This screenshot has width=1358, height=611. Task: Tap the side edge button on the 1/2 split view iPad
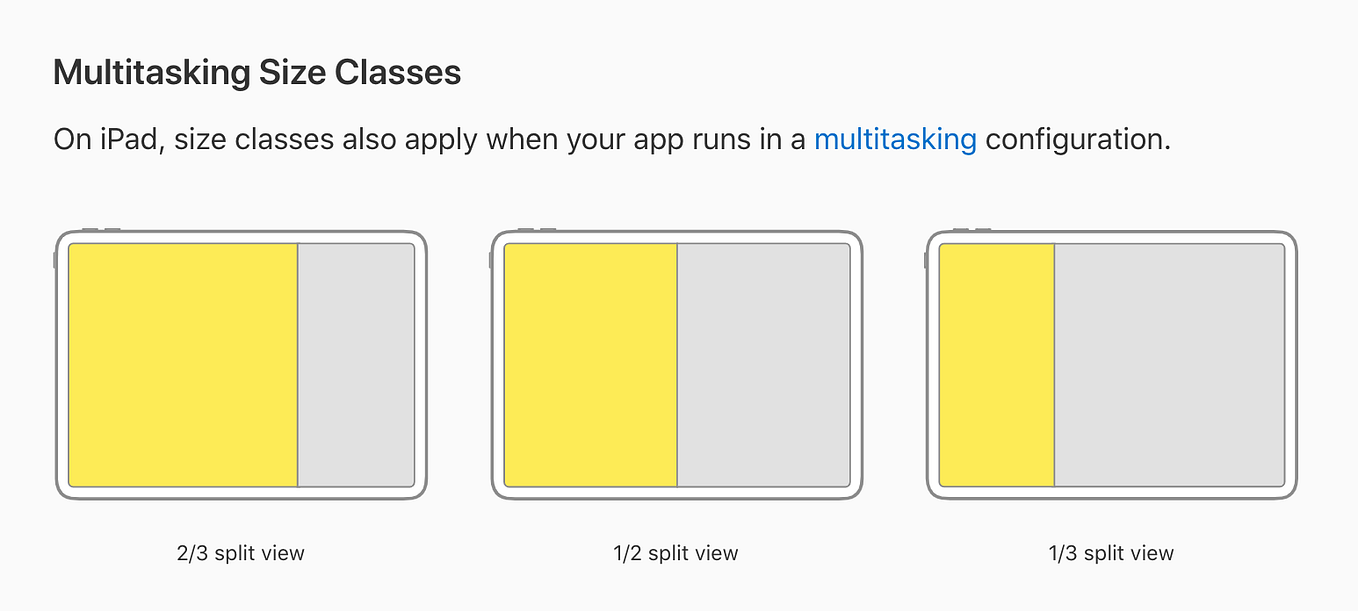click(x=490, y=260)
